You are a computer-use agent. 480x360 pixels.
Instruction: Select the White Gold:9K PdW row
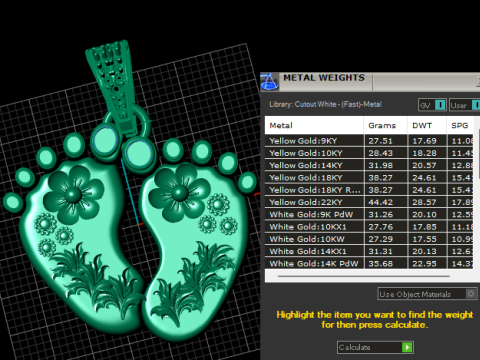coord(369,214)
